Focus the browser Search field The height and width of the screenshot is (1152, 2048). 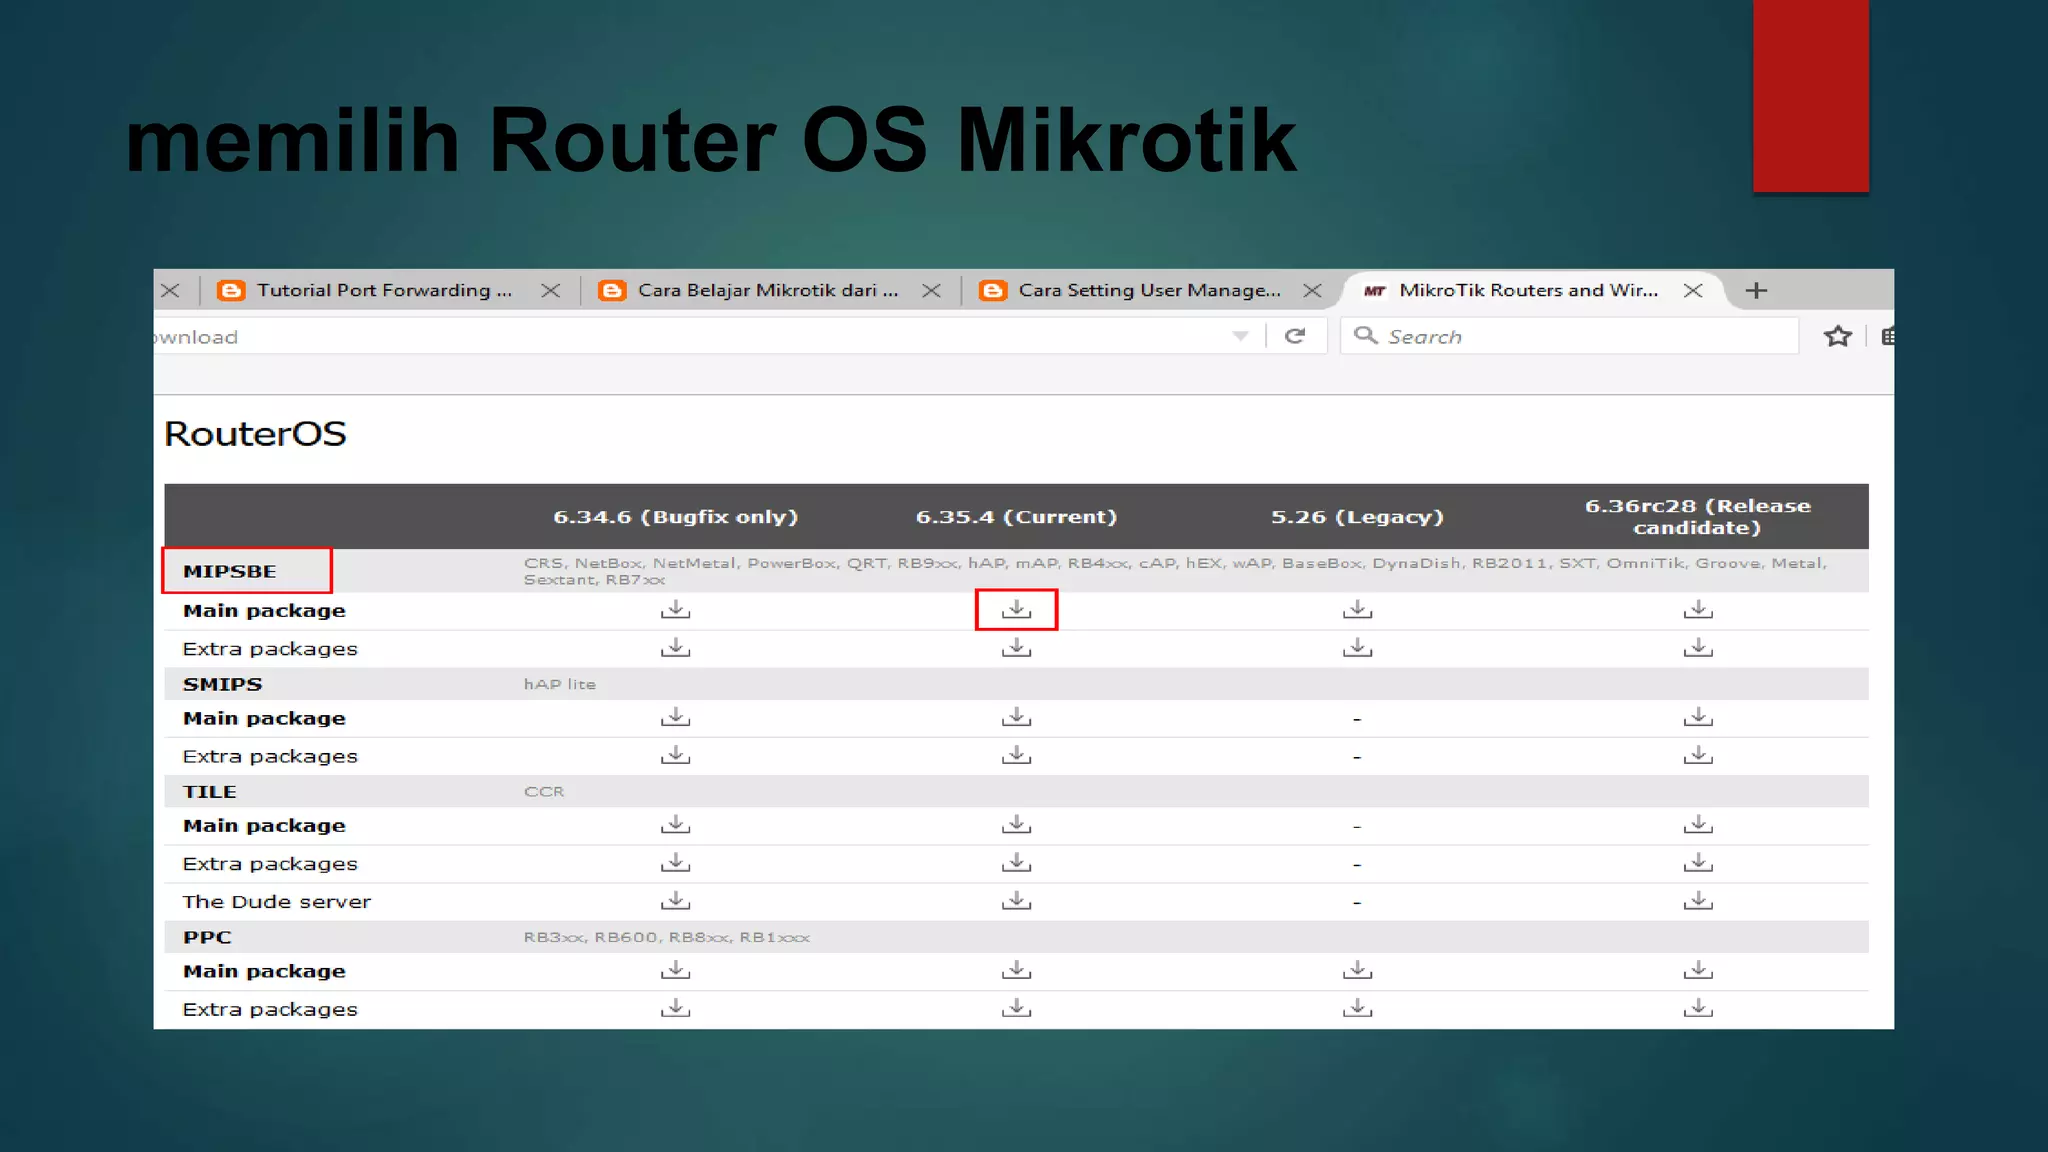[x=1570, y=336]
